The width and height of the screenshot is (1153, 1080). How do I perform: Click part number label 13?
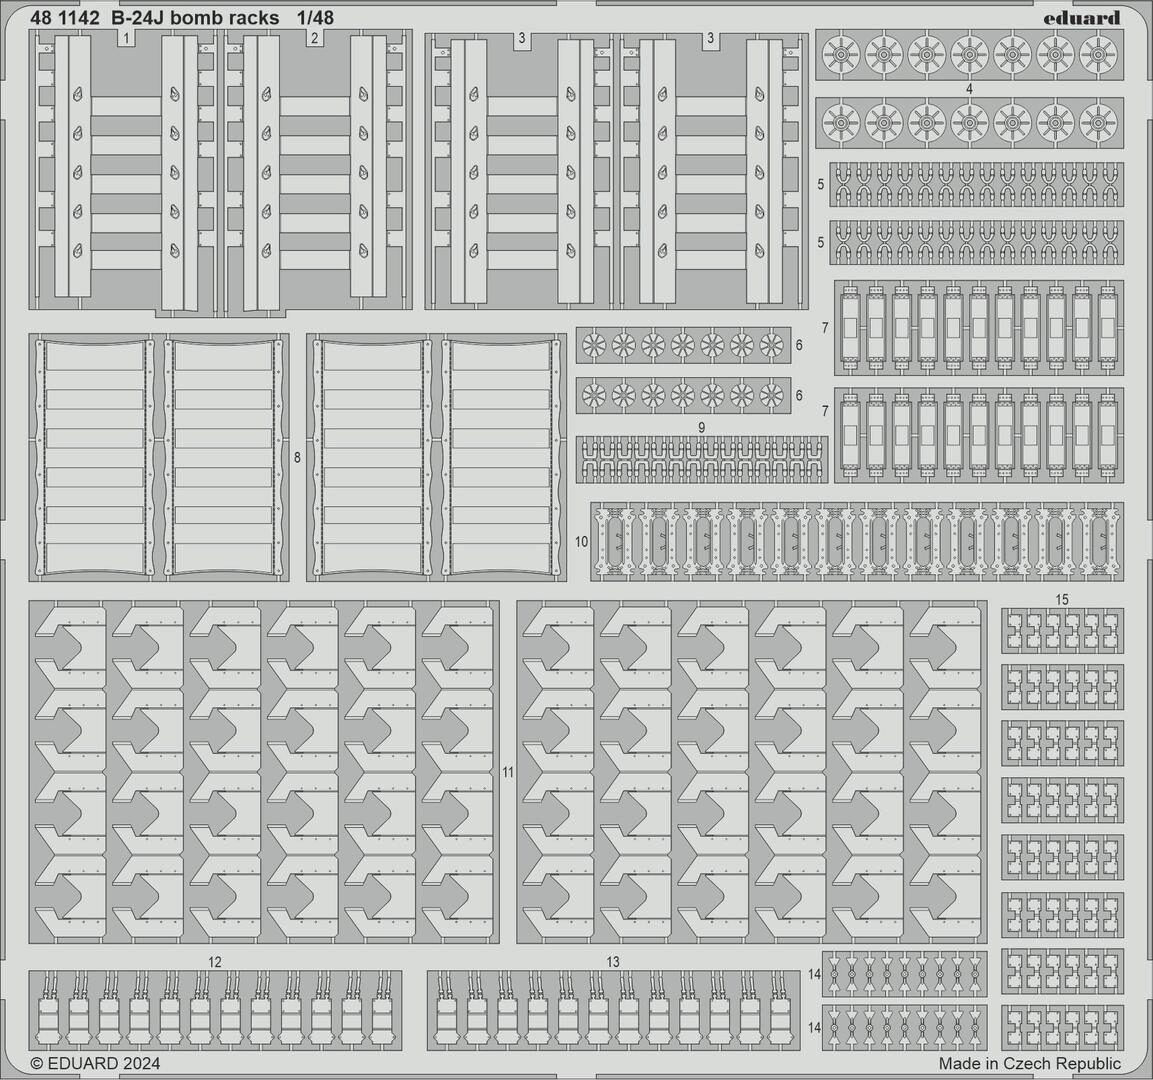pyautogui.click(x=613, y=961)
